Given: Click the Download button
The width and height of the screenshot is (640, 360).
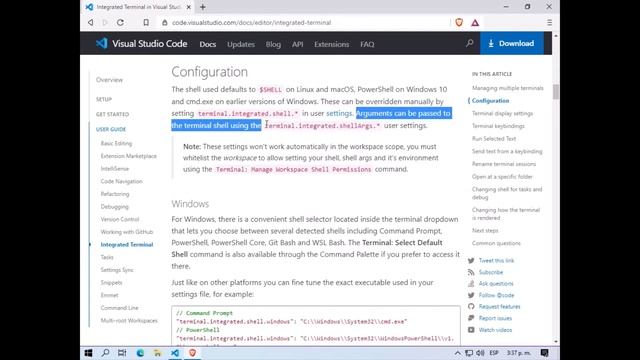Looking at the screenshot, I should coord(511,43).
